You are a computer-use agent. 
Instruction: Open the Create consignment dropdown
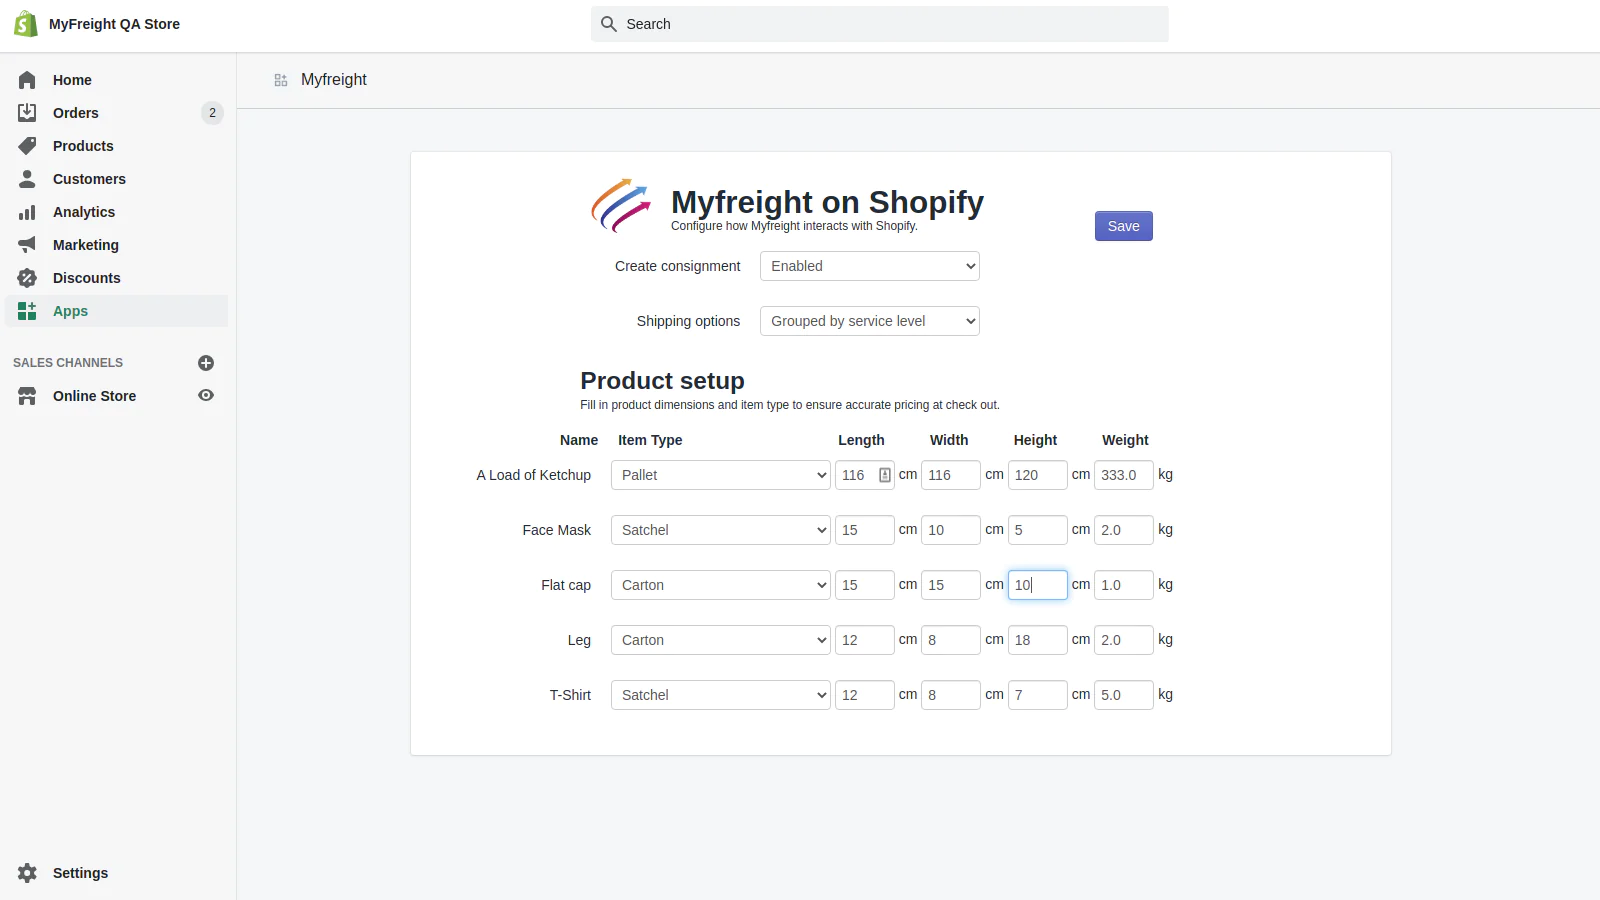(869, 266)
